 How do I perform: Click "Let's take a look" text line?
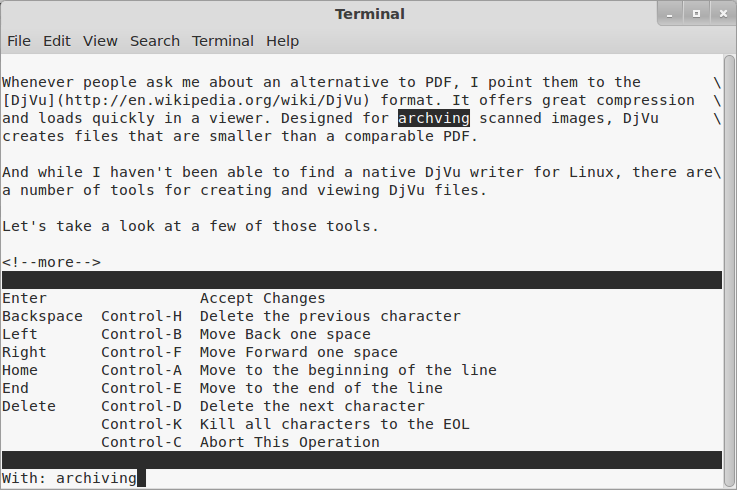190,226
